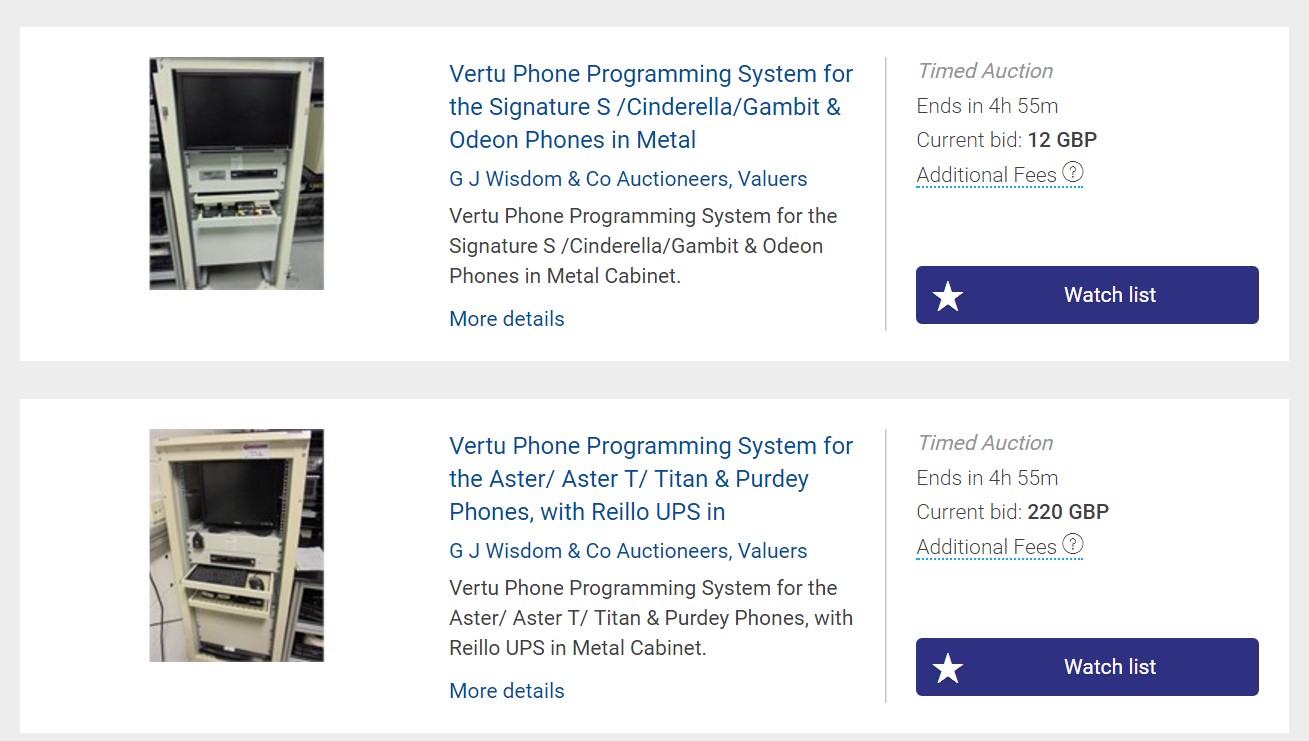Click the help icon beside the 220 GBP lot's Additional Fees
Screen dimensions: 1309x741
(1072, 545)
